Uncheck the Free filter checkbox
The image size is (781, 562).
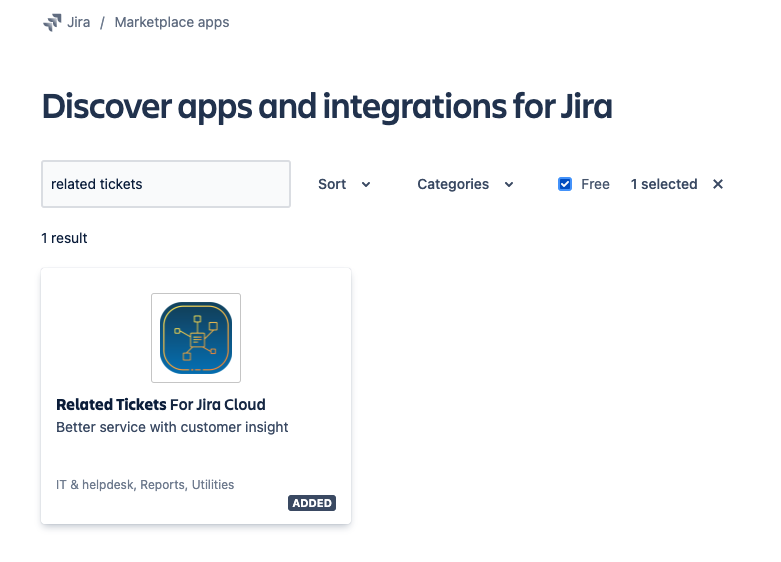(565, 184)
